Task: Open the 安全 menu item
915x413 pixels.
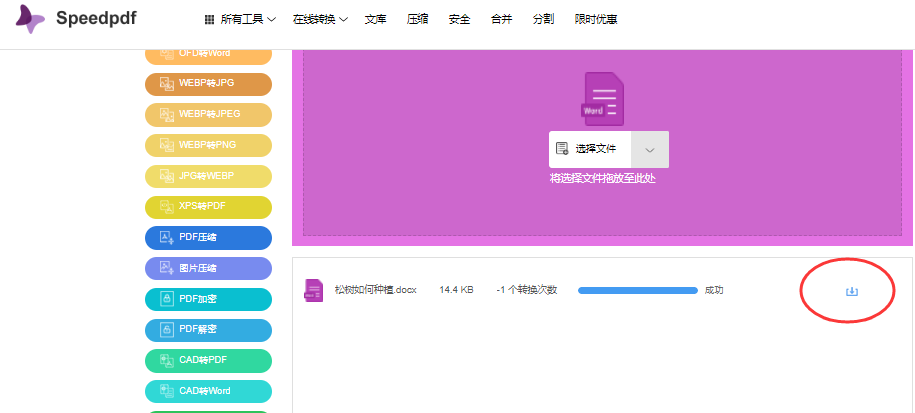Action: point(459,19)
